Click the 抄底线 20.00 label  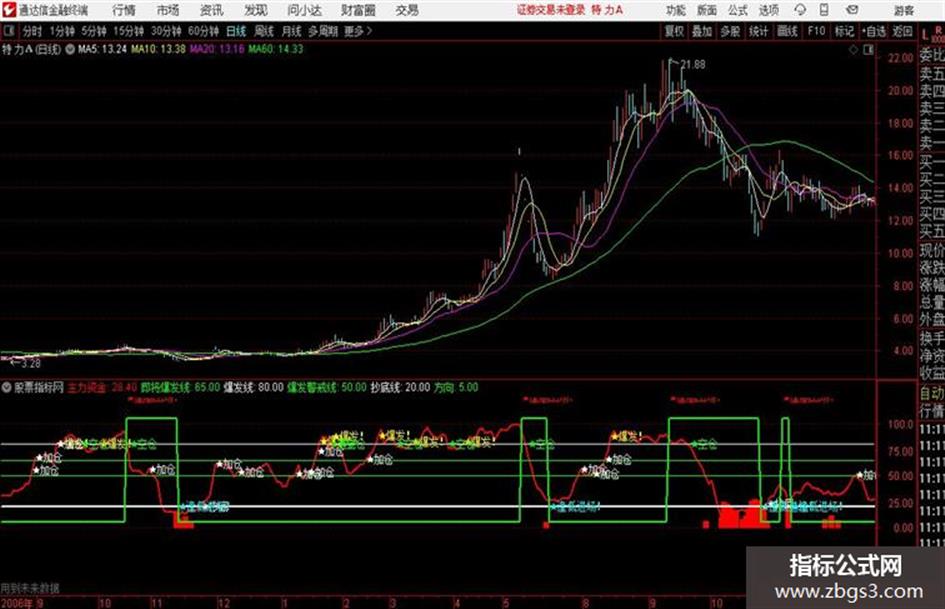point(400,387)
